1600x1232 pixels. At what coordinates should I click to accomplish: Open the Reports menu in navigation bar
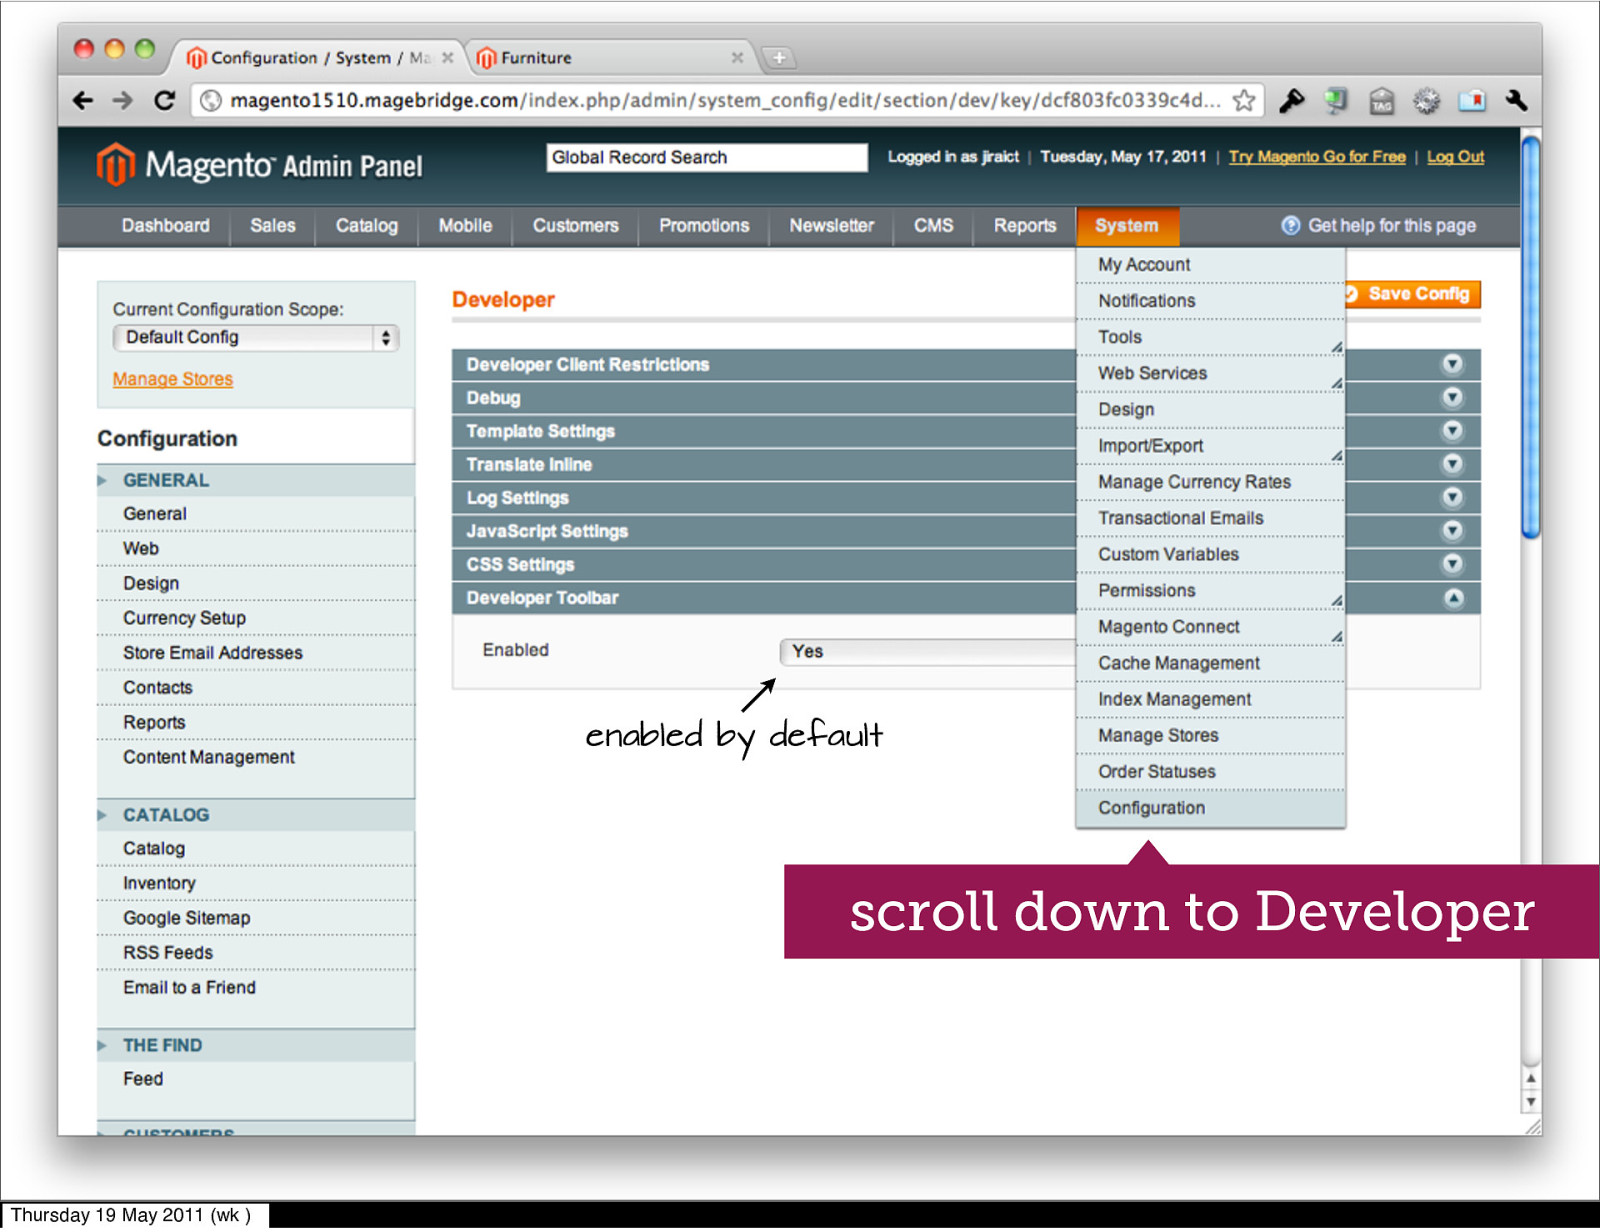(1025, 225)
